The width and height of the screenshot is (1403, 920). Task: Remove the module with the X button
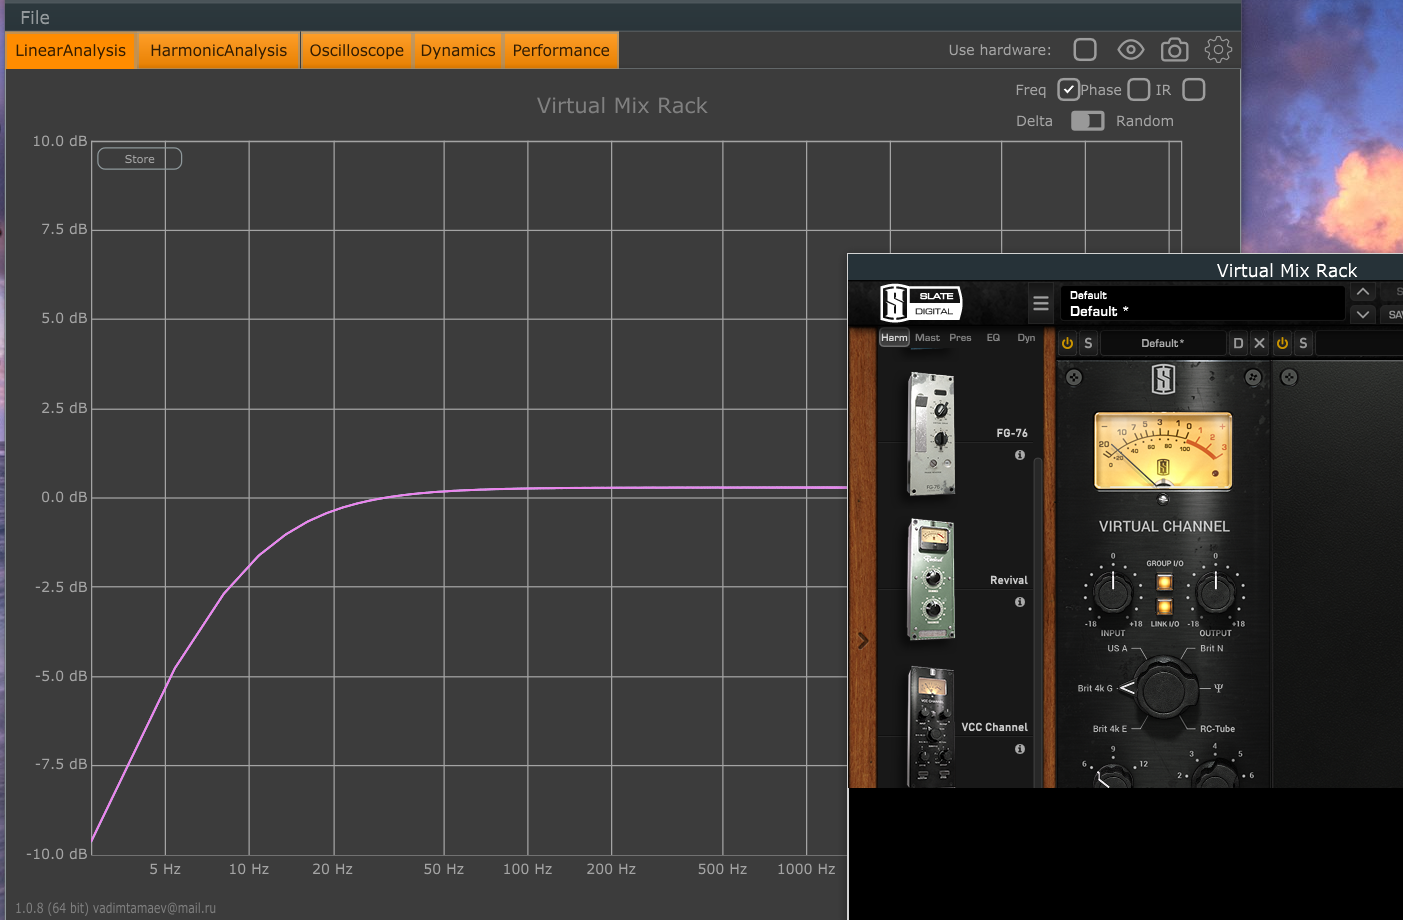coord(1259,343)
